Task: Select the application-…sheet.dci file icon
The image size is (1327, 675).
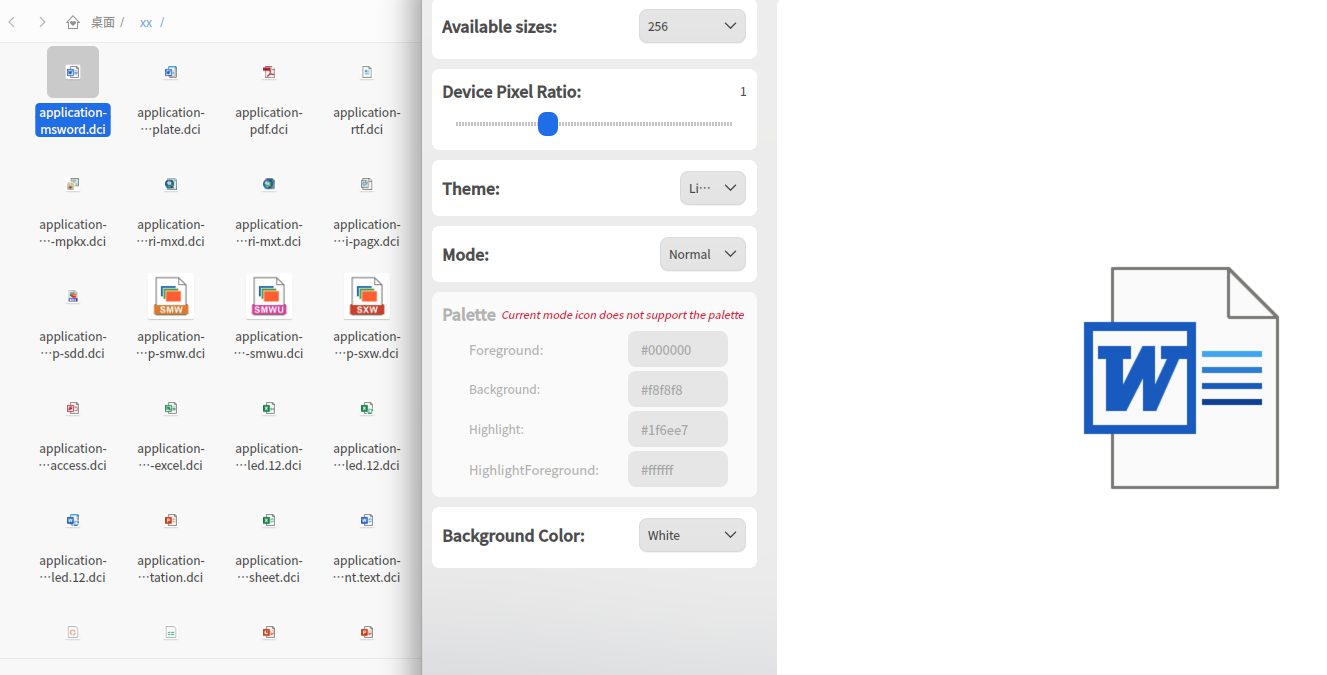Action: (x=269, y=520)
